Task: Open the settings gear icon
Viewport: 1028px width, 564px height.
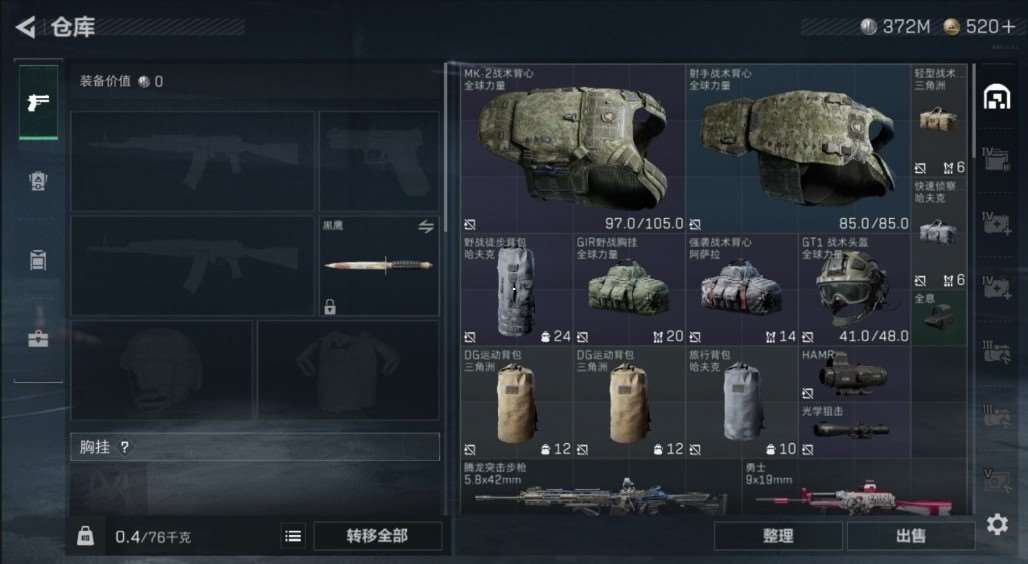Action: coord(997,524)
